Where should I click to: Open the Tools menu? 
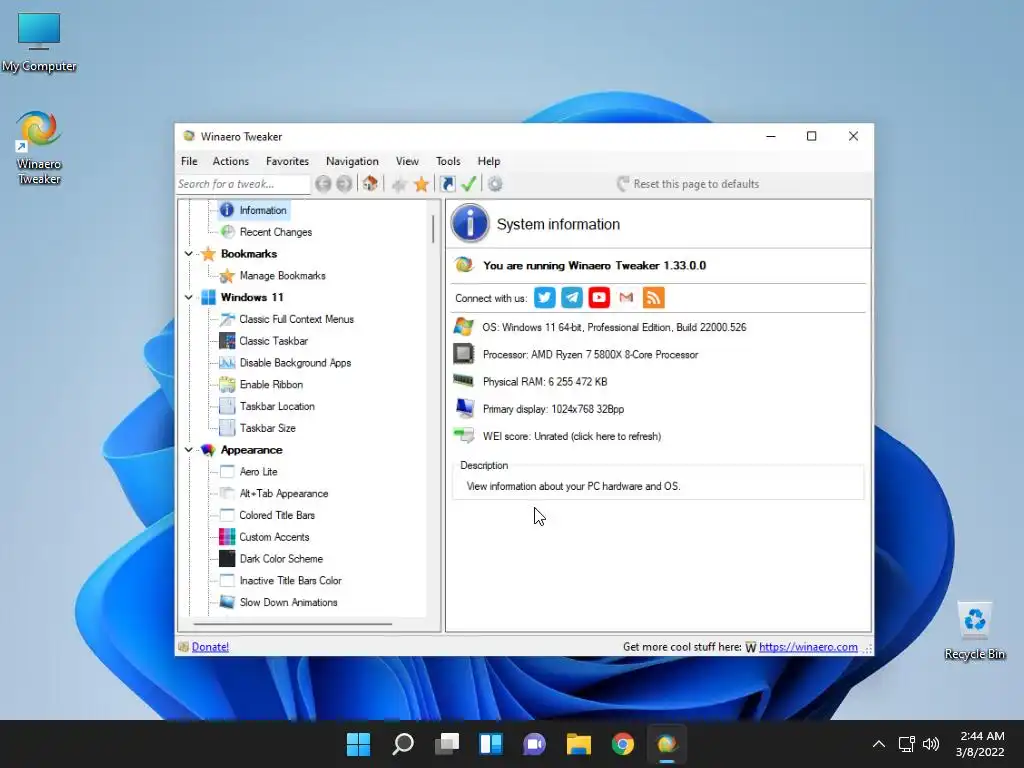448,161
